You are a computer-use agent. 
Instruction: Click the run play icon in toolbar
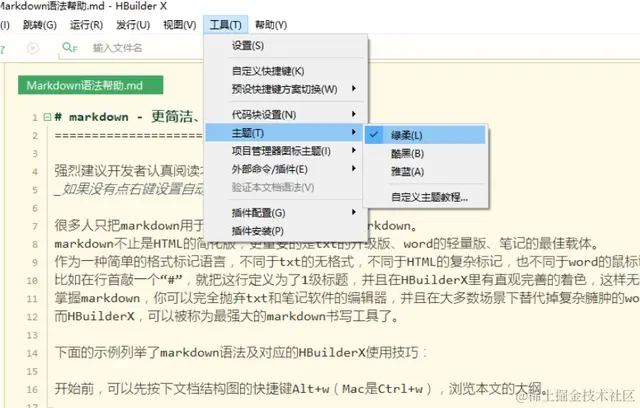[33, 48]
